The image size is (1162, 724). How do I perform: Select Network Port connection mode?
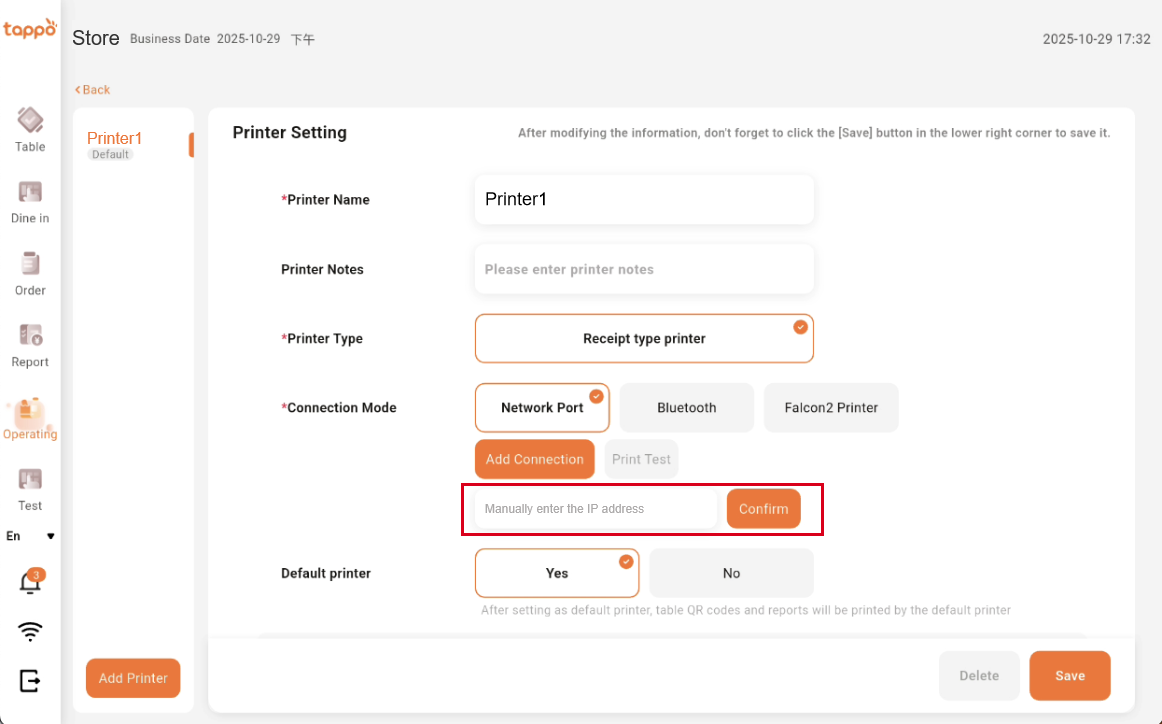click(542, 408)
